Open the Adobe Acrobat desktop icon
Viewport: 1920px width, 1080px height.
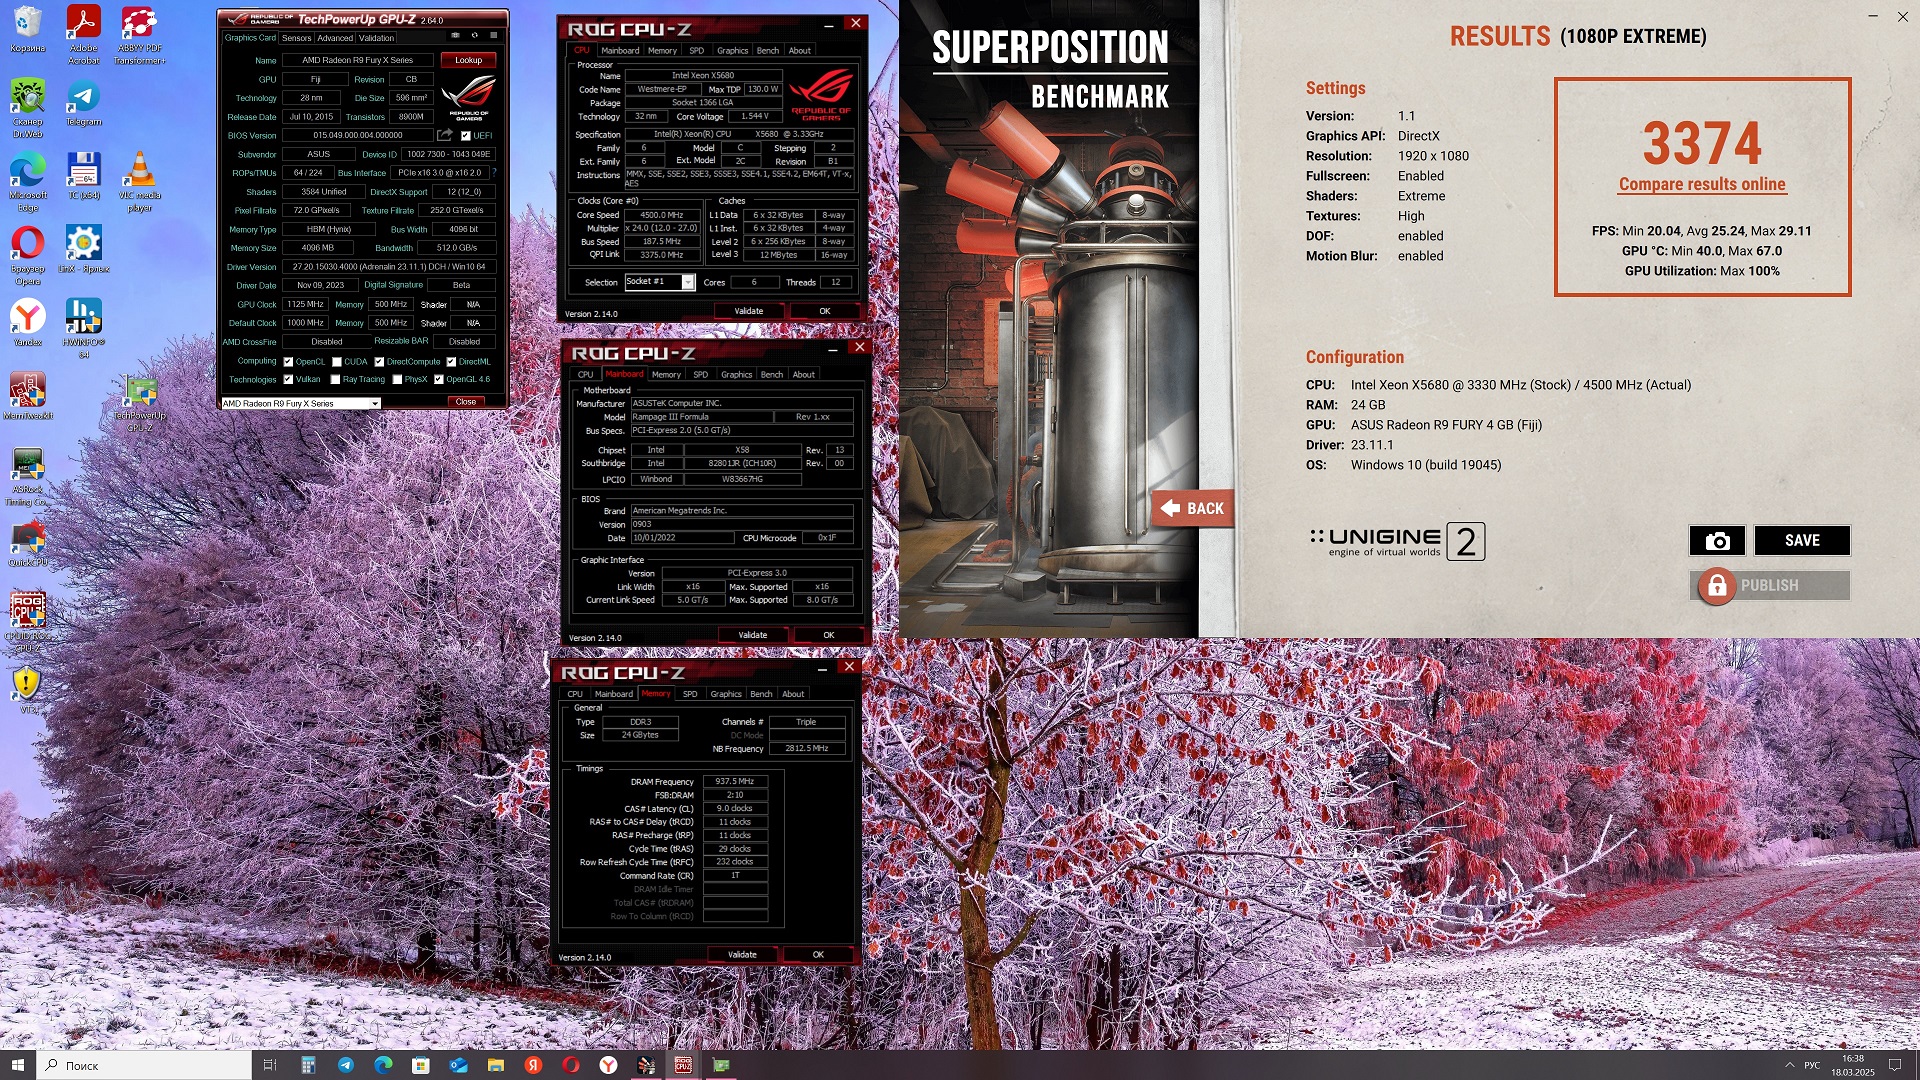tap(84, 35)
